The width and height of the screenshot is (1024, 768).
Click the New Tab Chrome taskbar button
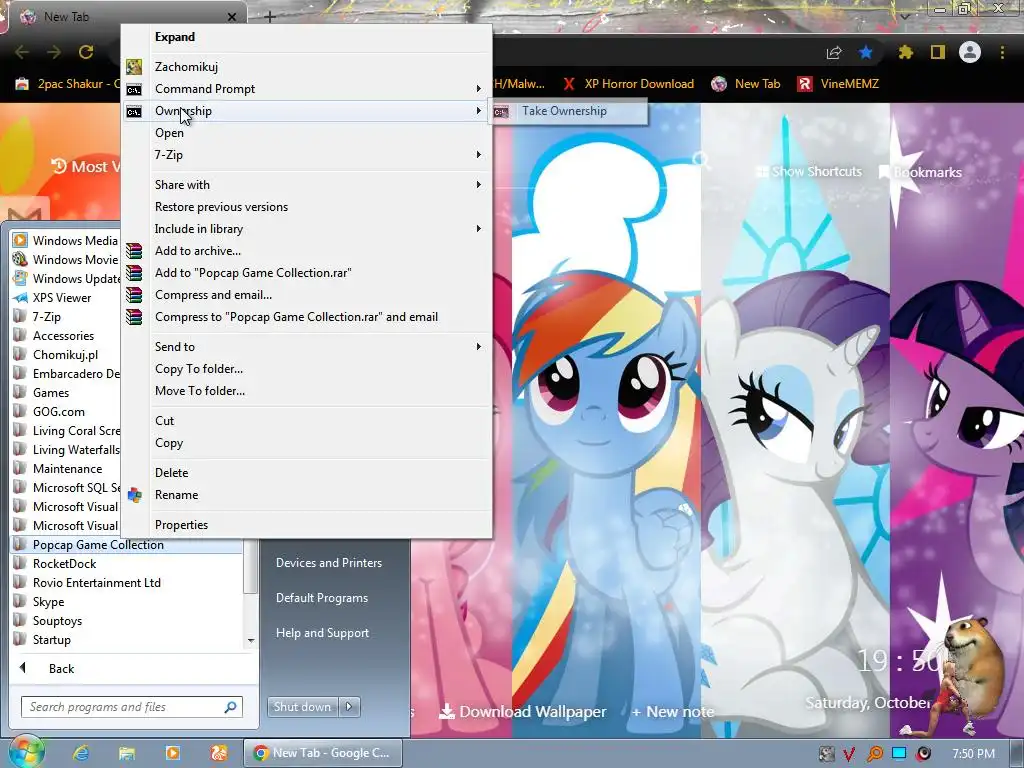click(323, 753)
